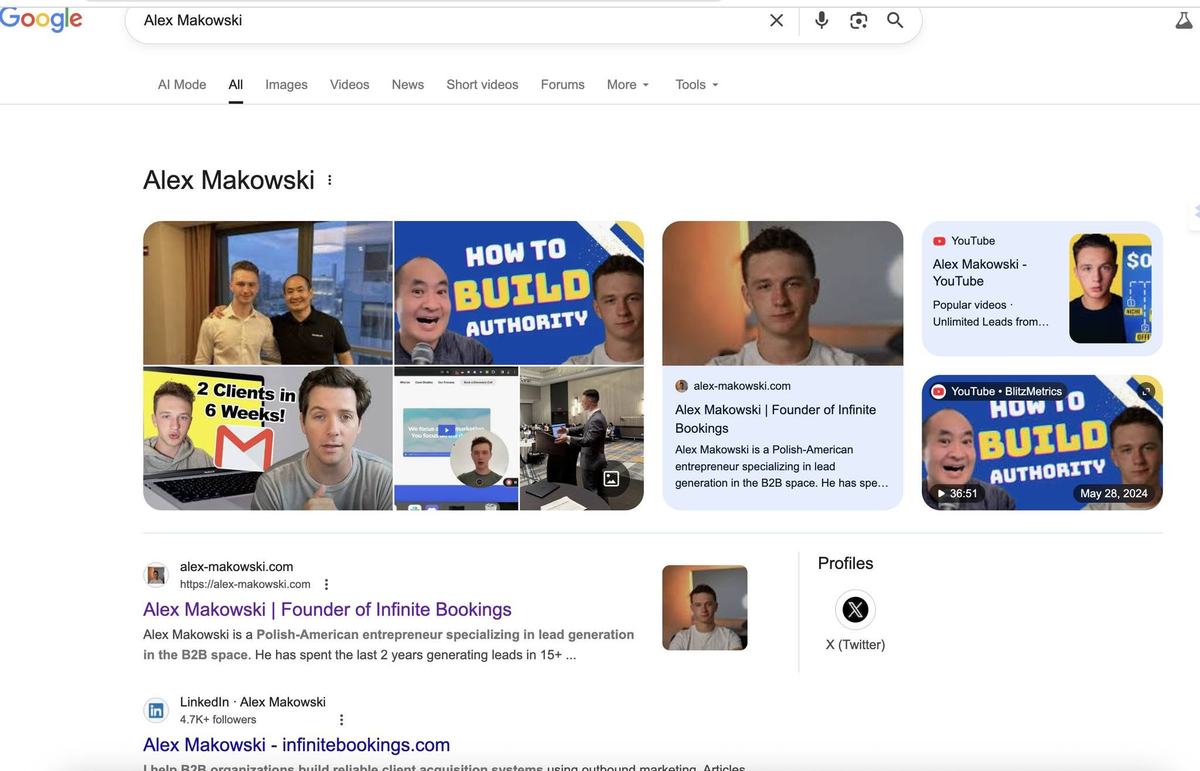1200x771 pixels.
Task: Open Google Lens image search icon
Action: click(x=859, y=20)
